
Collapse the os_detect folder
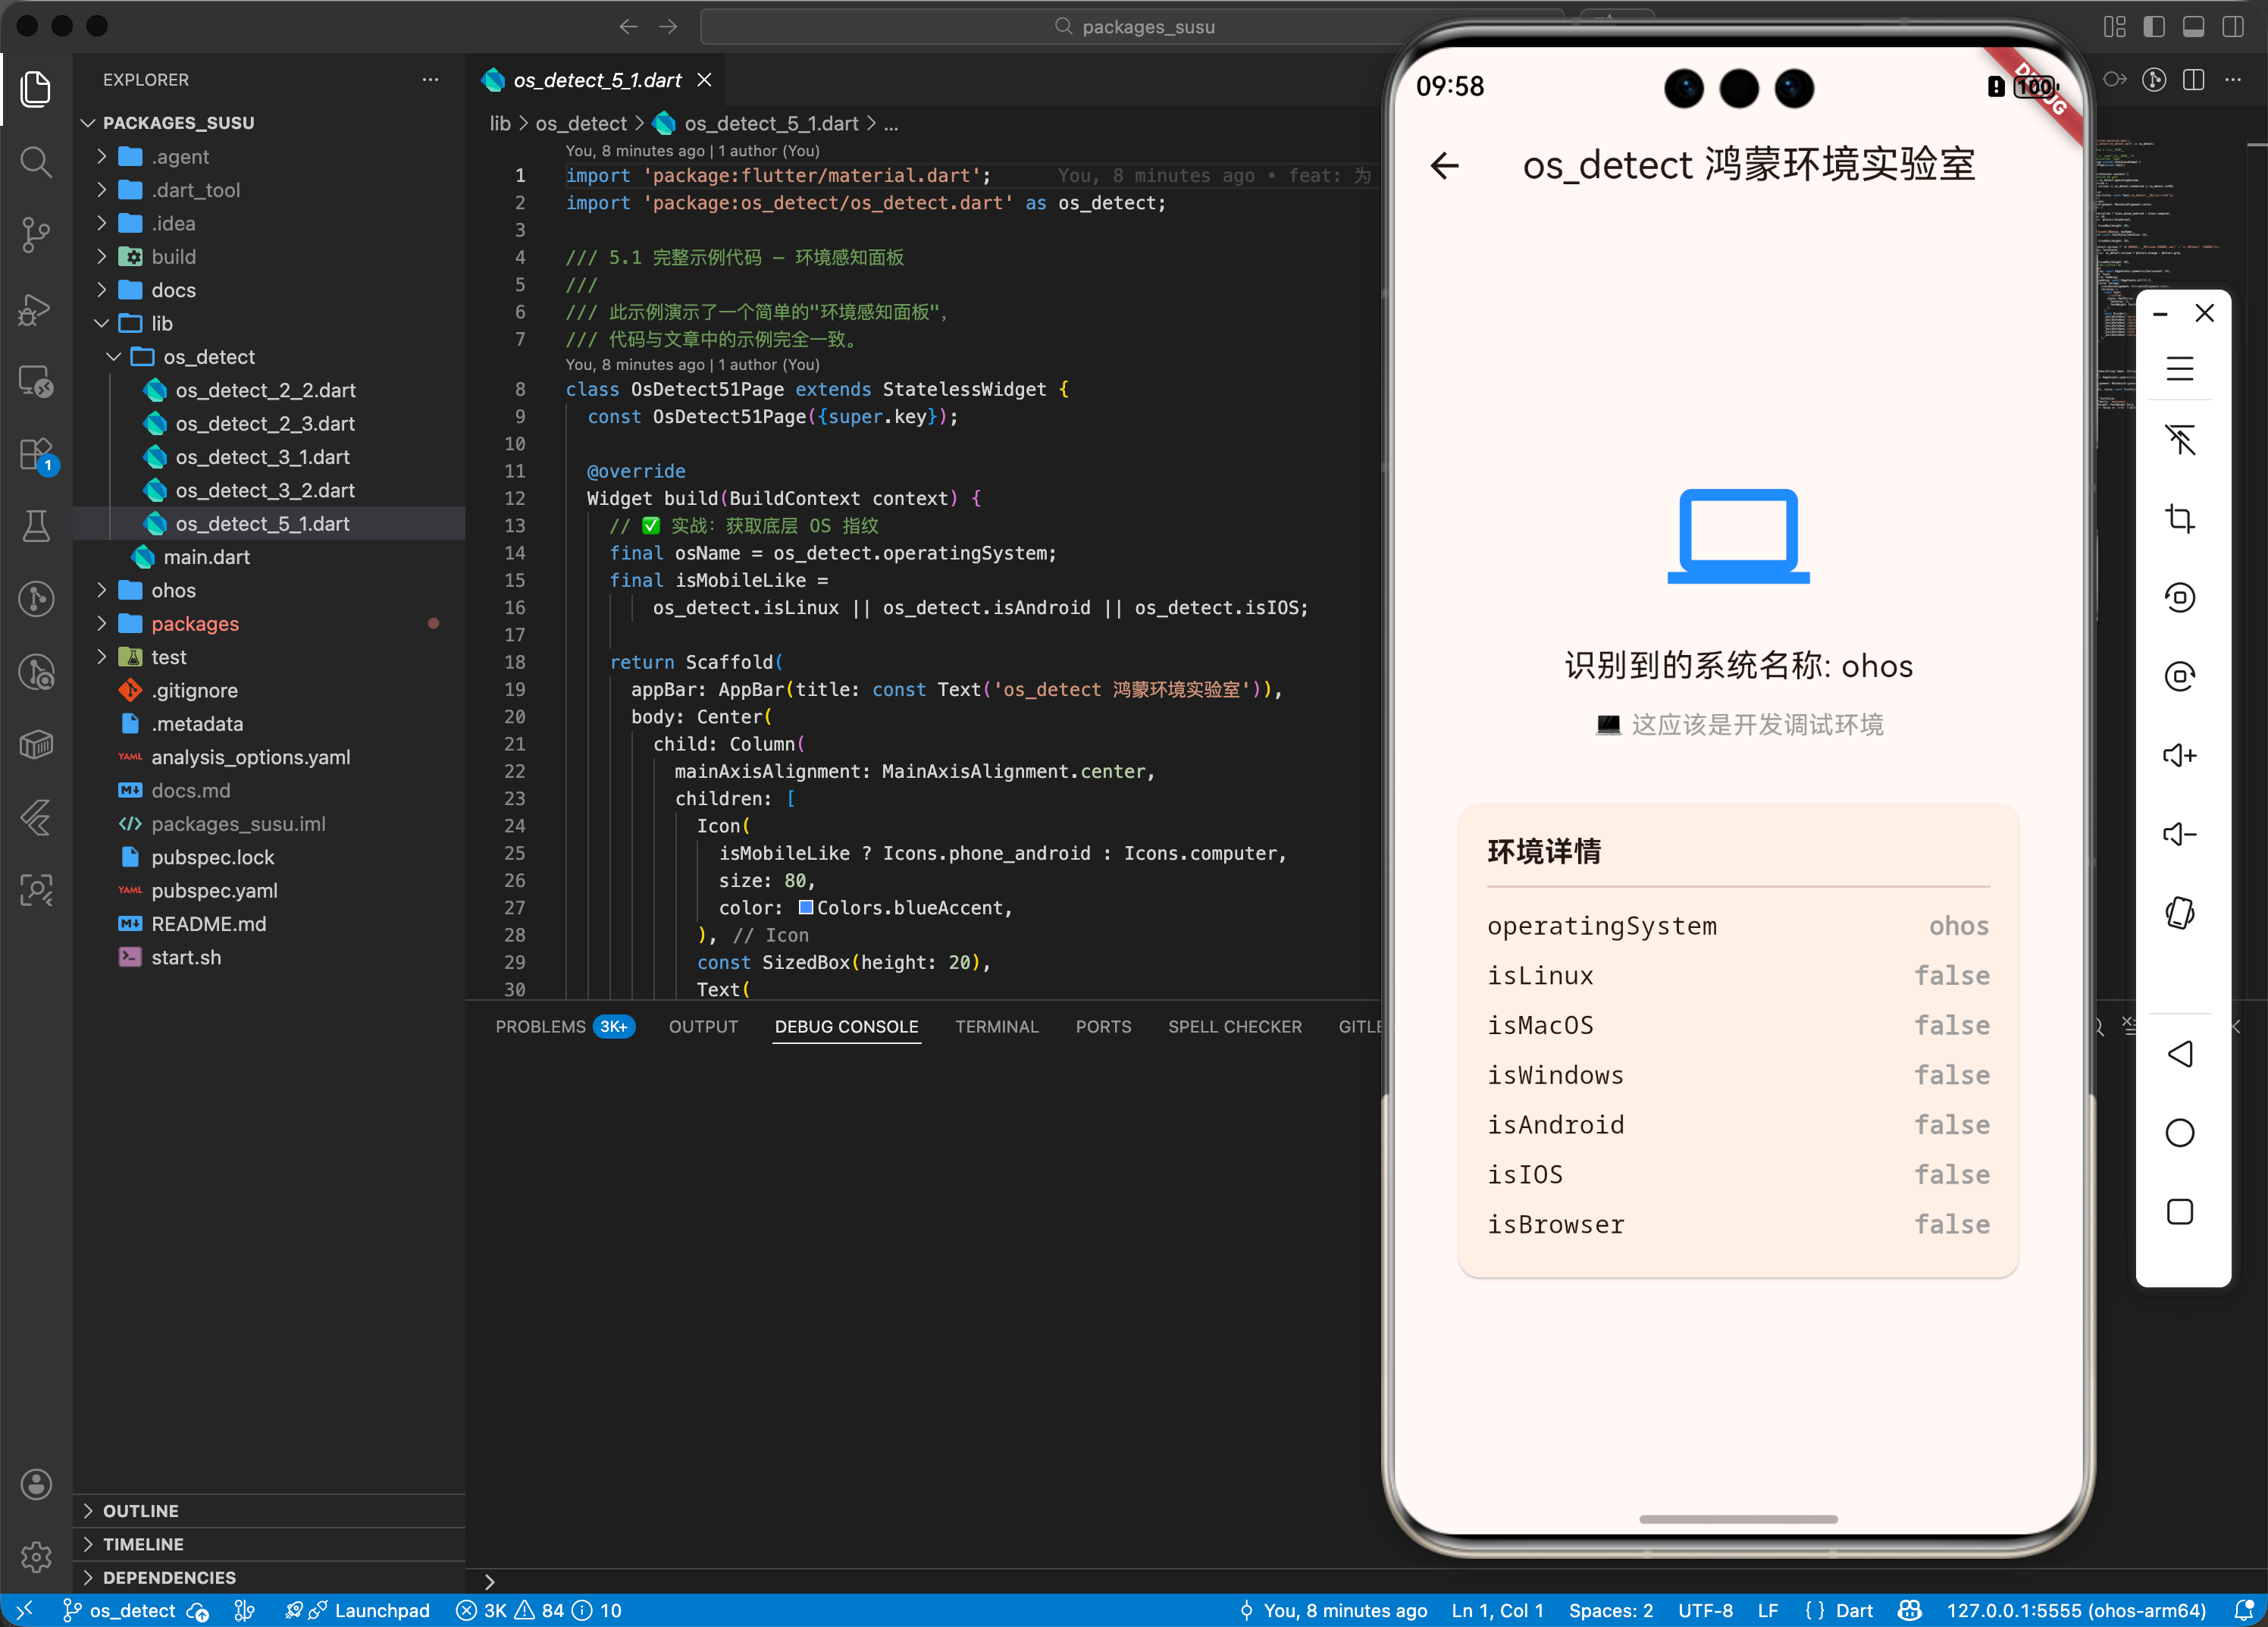pyautogui.click(x=209, y=357)
